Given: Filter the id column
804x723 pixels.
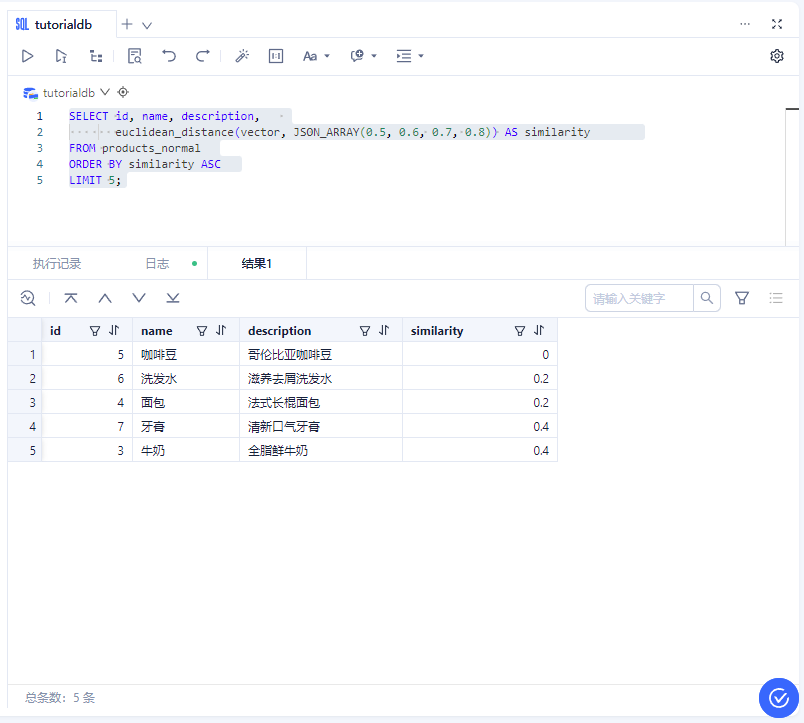Looking at the screenshot, I should [95, 331].
